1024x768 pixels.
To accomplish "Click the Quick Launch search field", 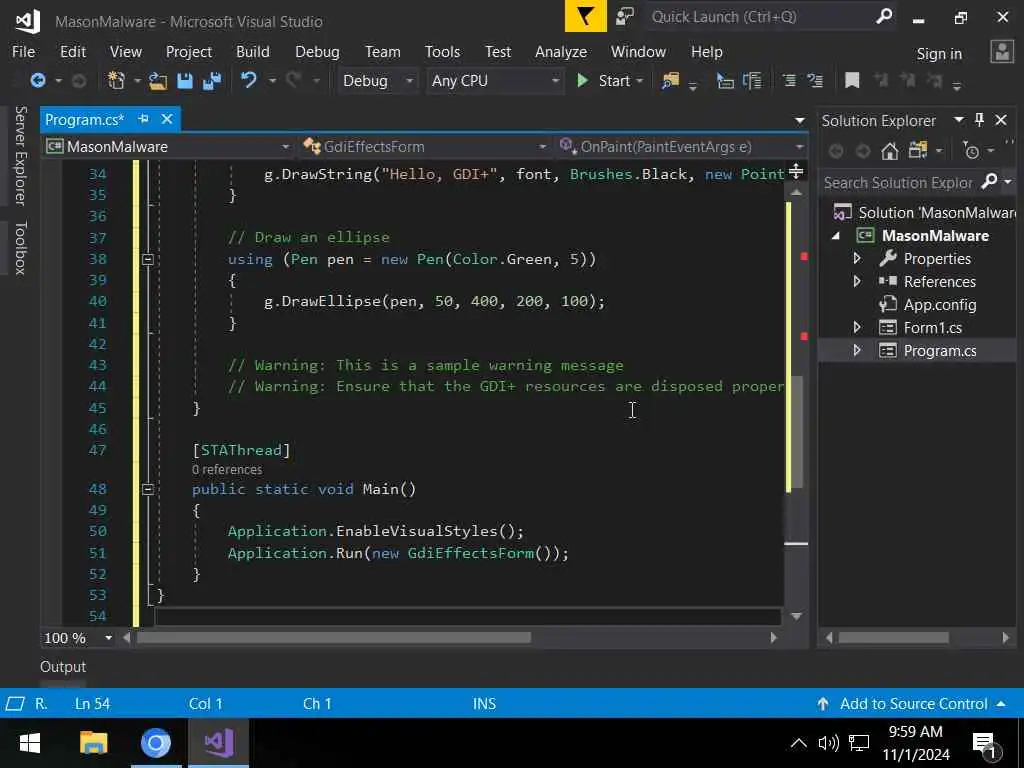I will tap(769, 16).
